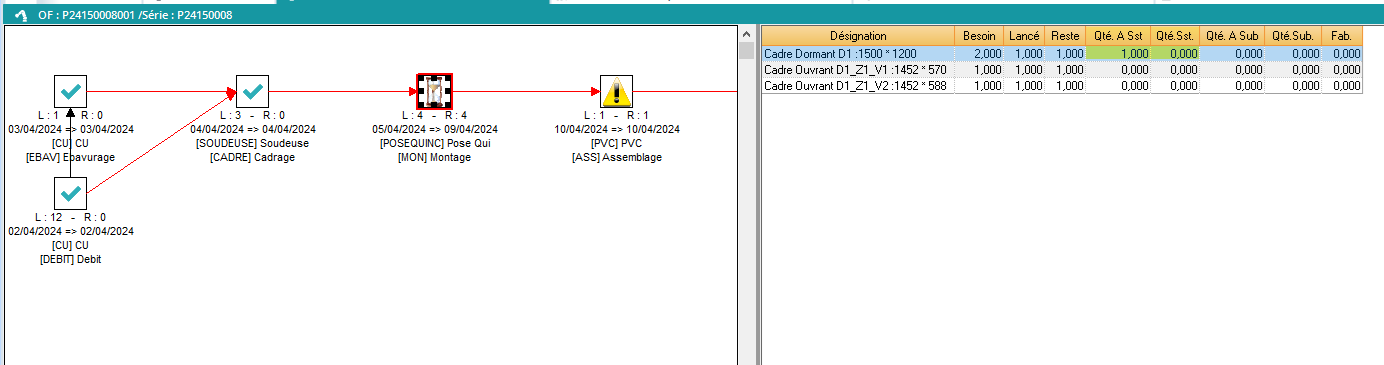
Task: Sort by the Reste column header
Action: [x=1065, y=36]
